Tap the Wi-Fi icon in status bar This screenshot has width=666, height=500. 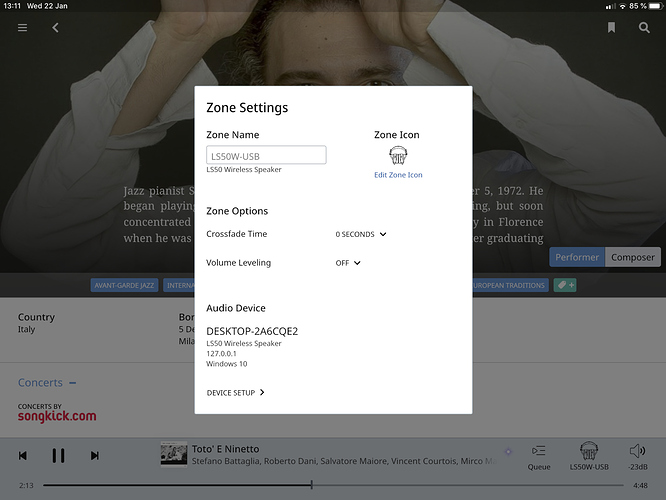coord(622,6)
